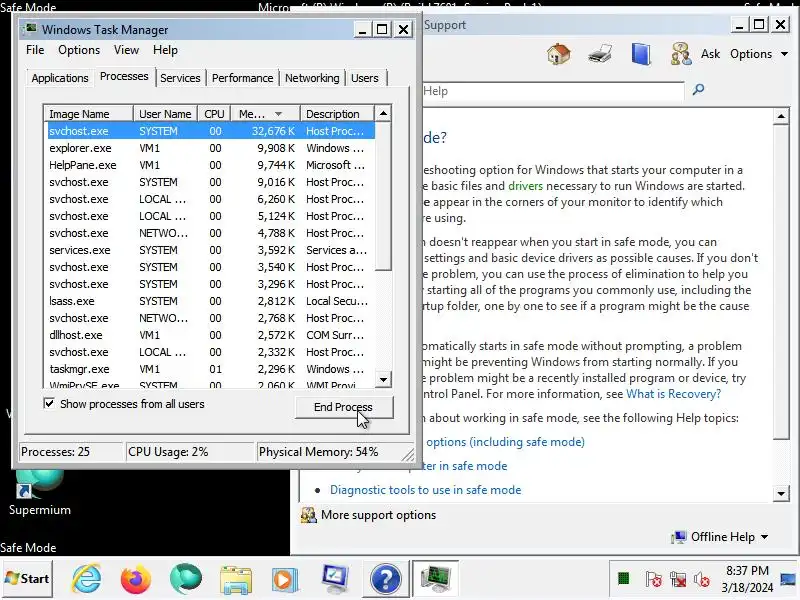Viewport: 800px width, 600px height.
Task: Launch Firefox from the taskbar
Action: point(136,579)
